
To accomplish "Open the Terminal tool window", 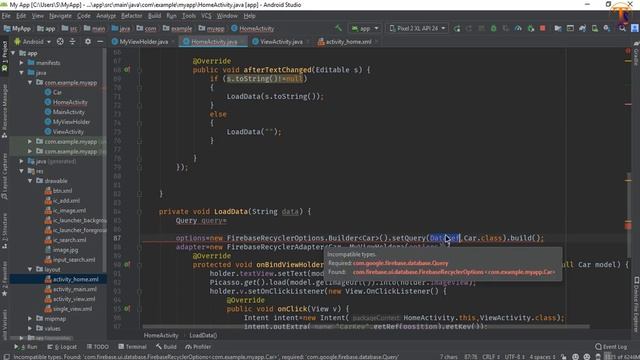I will (x=132, y=347).
